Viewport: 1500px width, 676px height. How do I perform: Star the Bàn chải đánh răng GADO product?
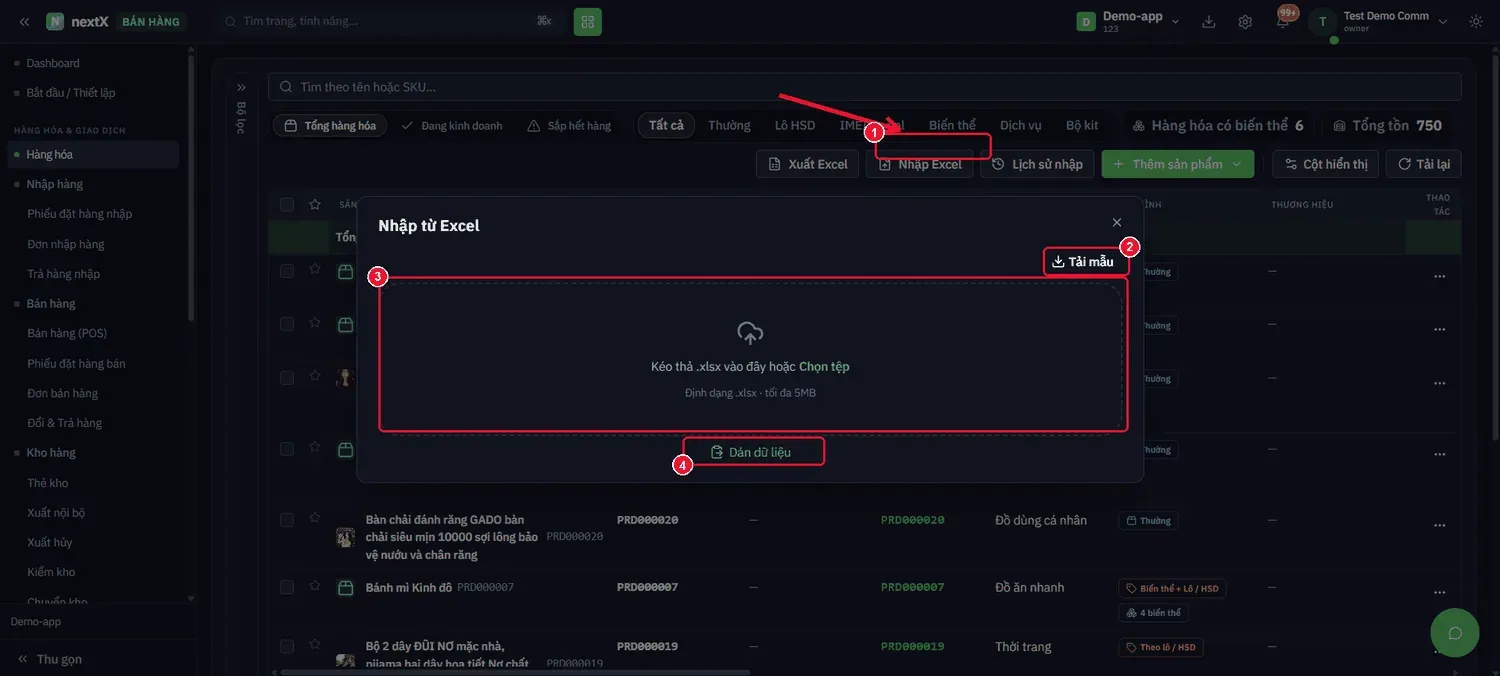(315, 518)
